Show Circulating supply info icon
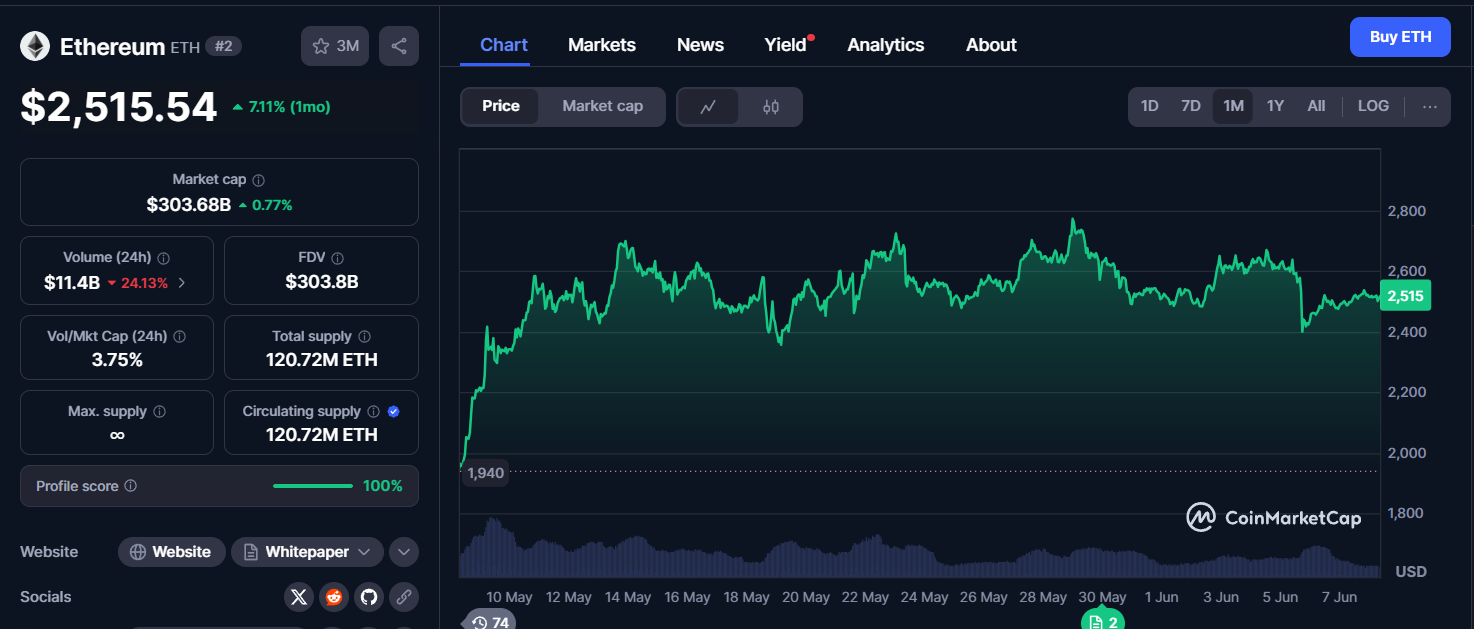This screenshot has height=629, width=1474. click(373, 412)
